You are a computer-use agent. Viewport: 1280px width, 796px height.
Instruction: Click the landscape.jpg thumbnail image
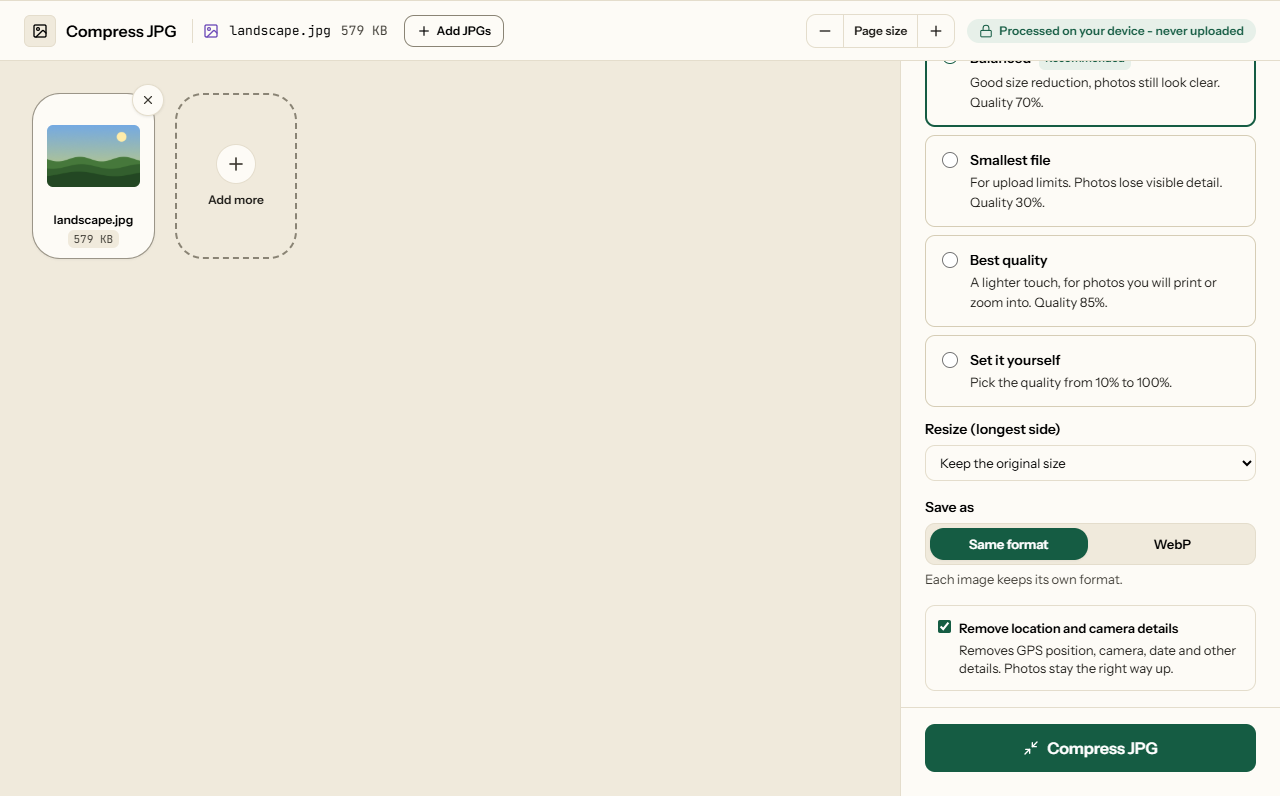pyautogui.click(x=93, y=156)
